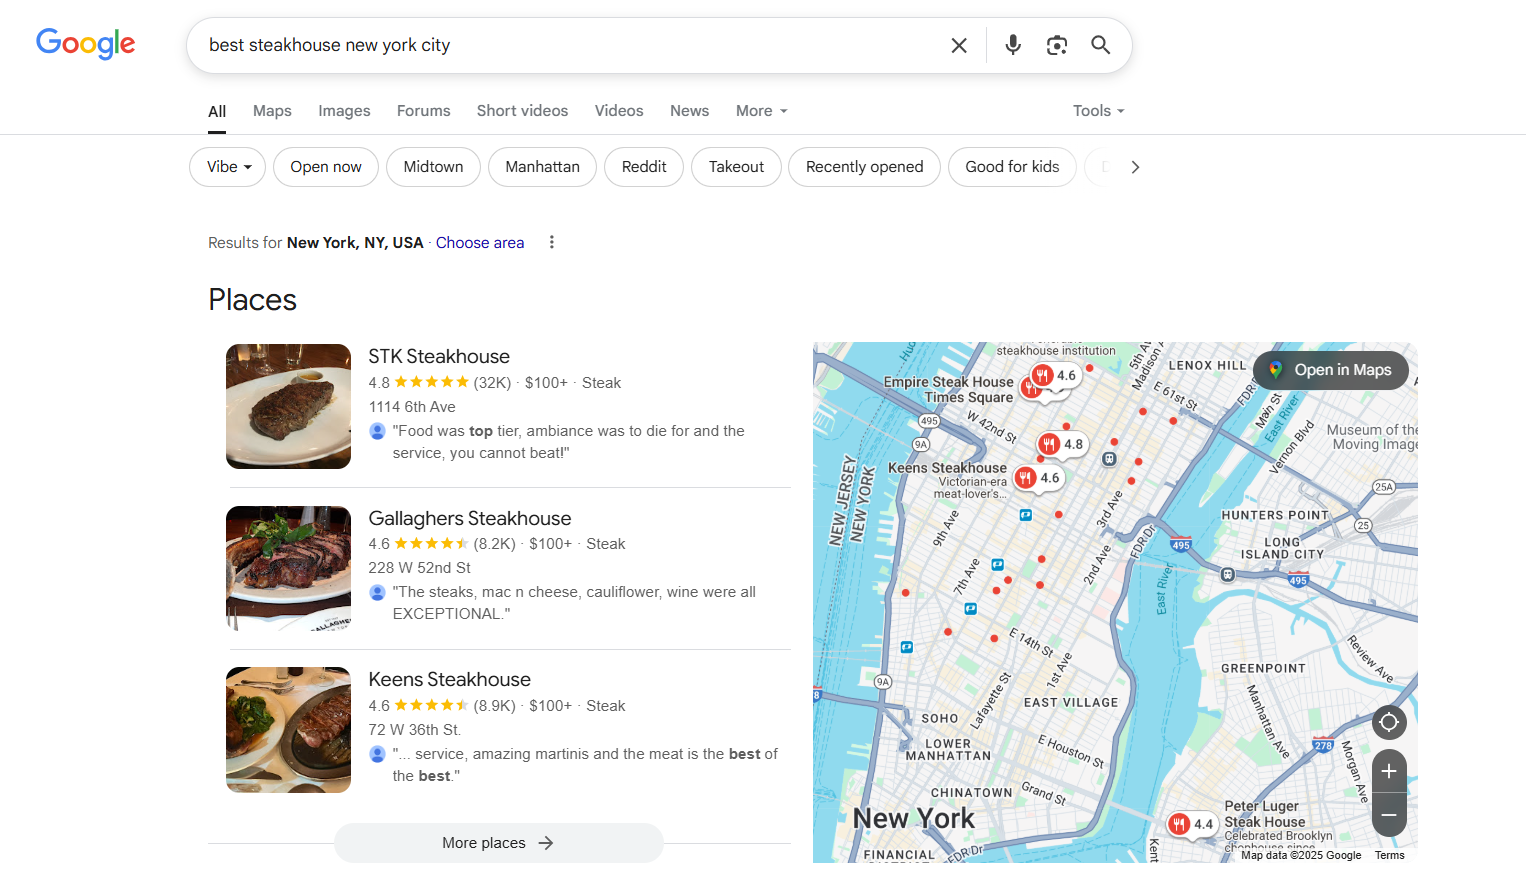
Task: Open the Tools dropdown
Action: pos(1099,111)
